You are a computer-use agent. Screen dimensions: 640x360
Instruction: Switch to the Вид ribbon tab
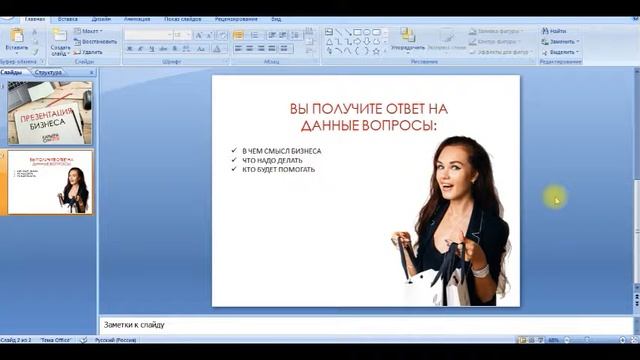point(276,19)
